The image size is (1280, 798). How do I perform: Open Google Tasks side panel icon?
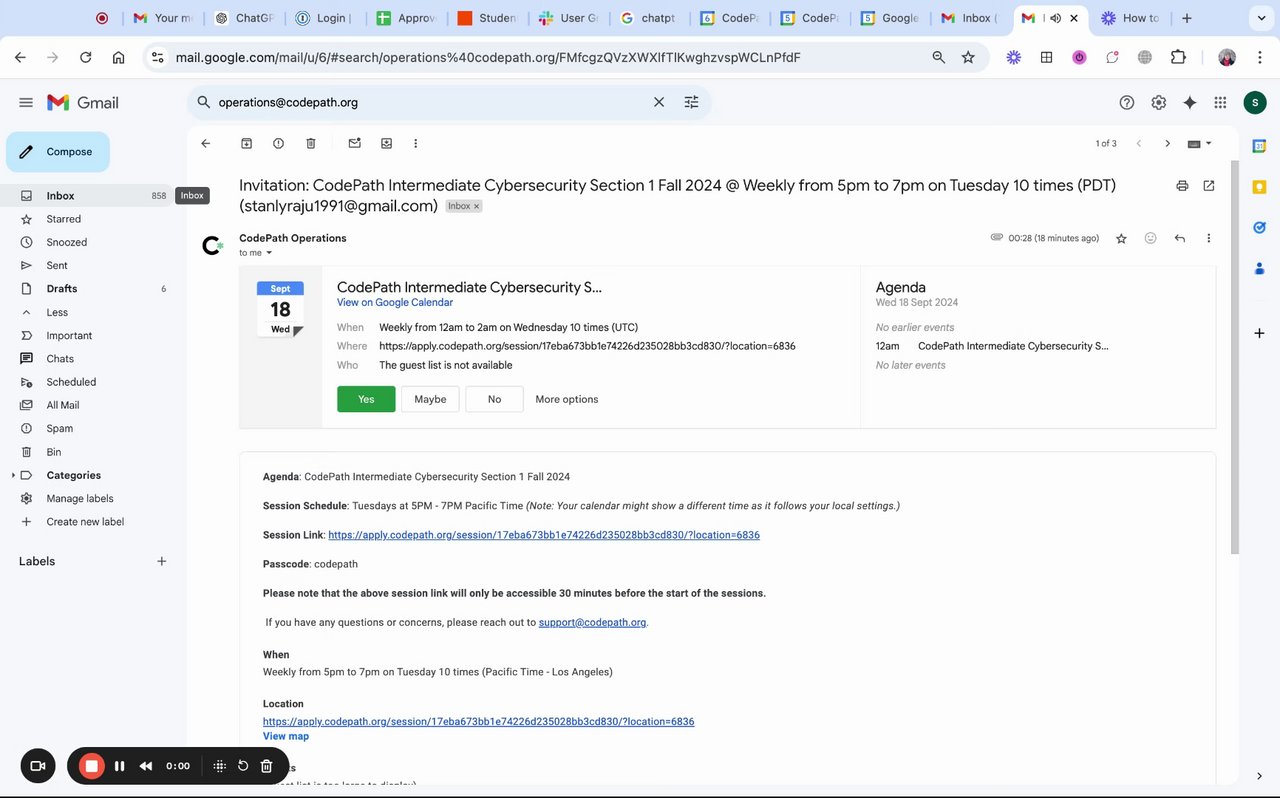coord(1259,227)
